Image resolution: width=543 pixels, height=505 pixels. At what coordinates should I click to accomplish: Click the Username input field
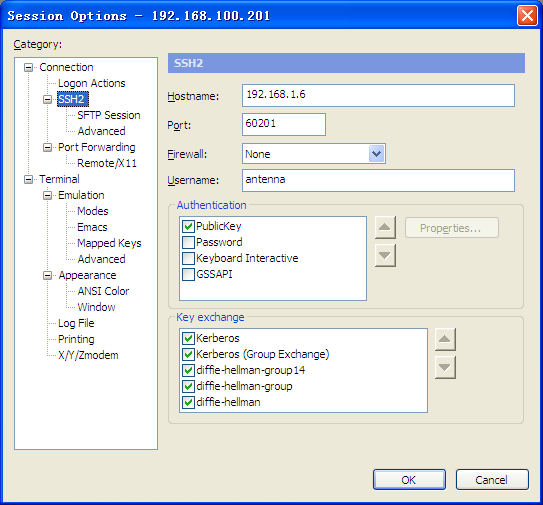click(x=378, y=180)
